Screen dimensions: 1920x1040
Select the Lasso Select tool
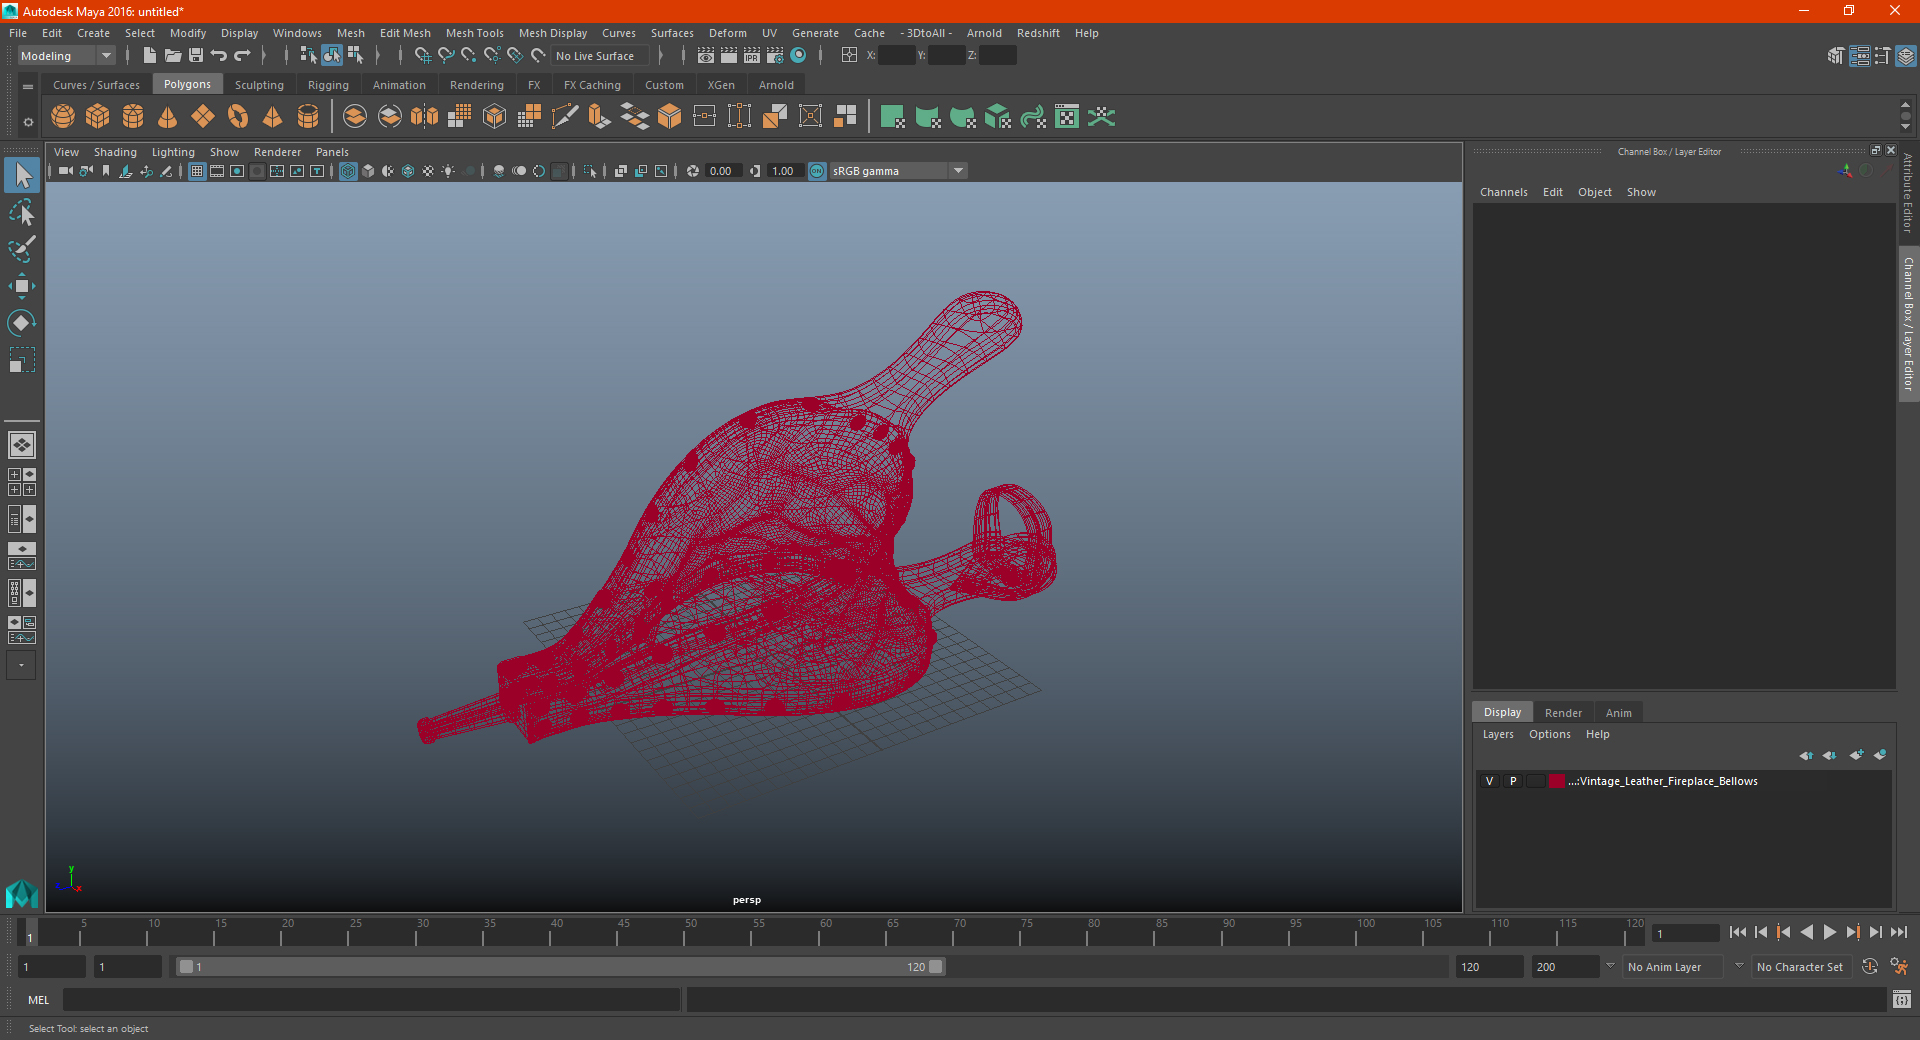pyautogui.click(x=22, y=212)
